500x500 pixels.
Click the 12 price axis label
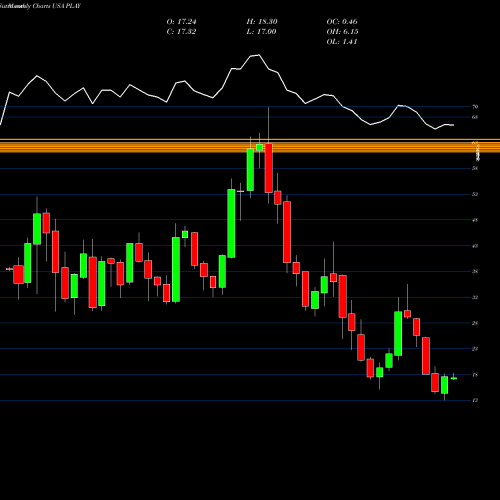[475, 400]
